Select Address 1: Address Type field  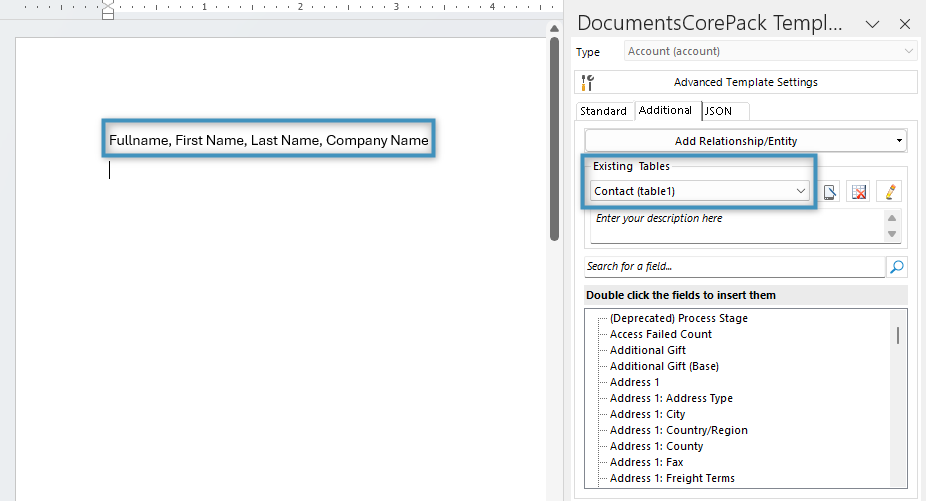[671, 398]
